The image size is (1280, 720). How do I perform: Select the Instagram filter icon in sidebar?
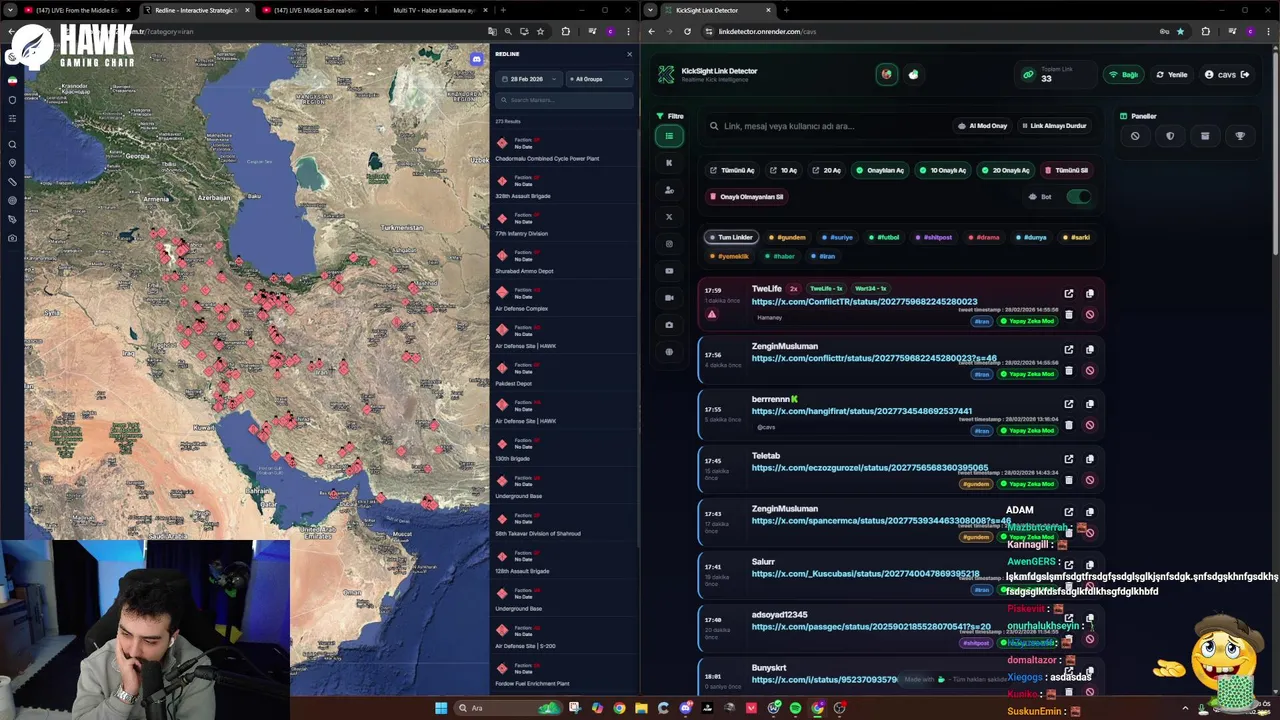point(669,244)
